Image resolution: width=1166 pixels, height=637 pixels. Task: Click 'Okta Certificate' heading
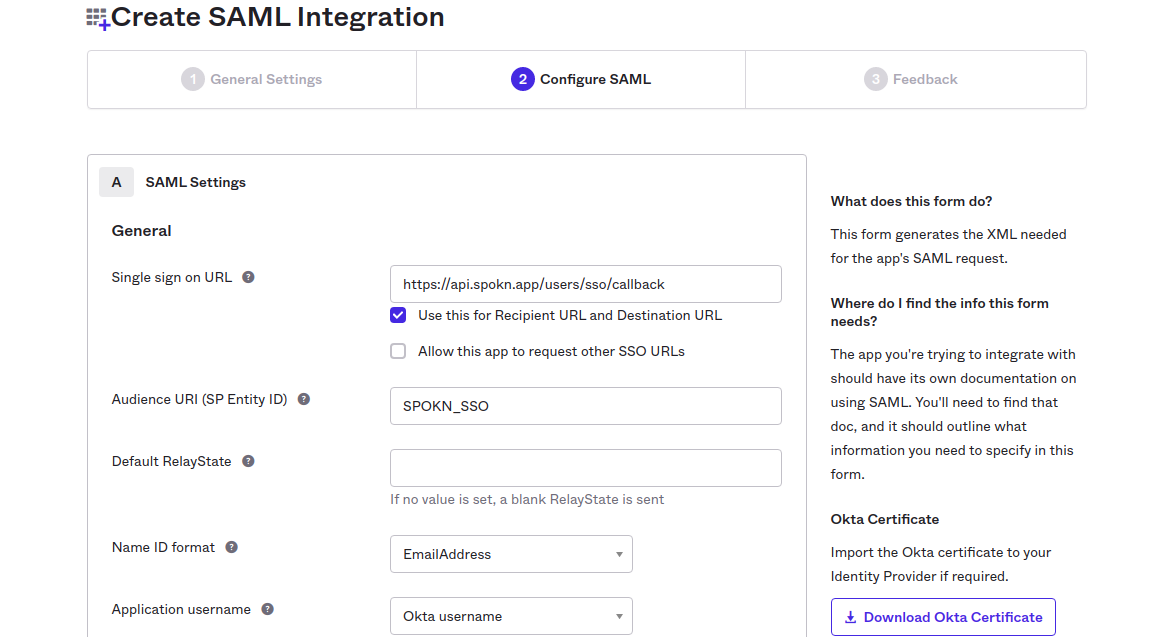884,520
